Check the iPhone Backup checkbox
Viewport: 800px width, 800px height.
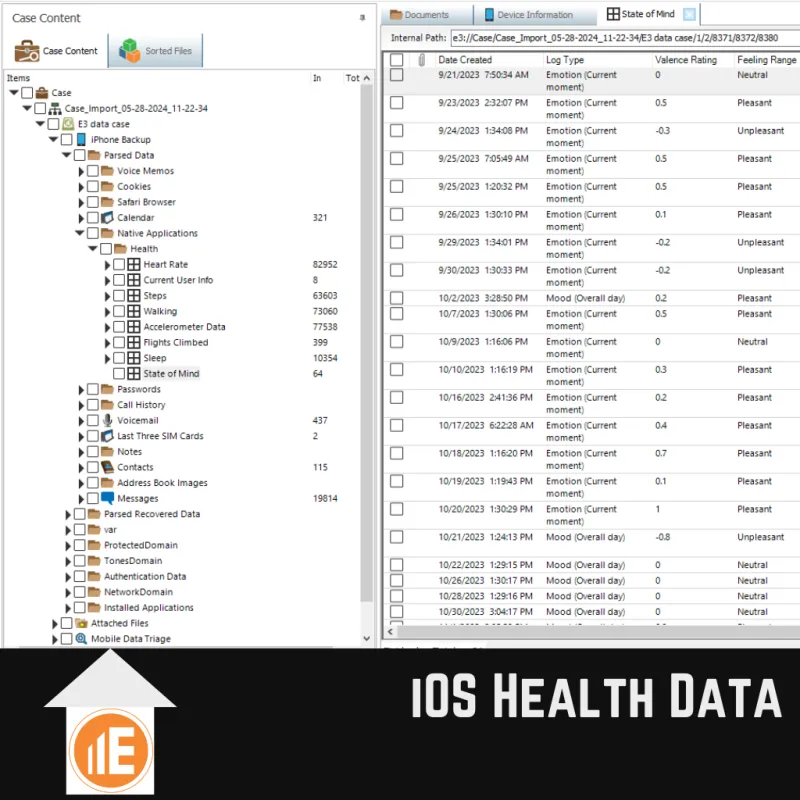tap(66, 139)
